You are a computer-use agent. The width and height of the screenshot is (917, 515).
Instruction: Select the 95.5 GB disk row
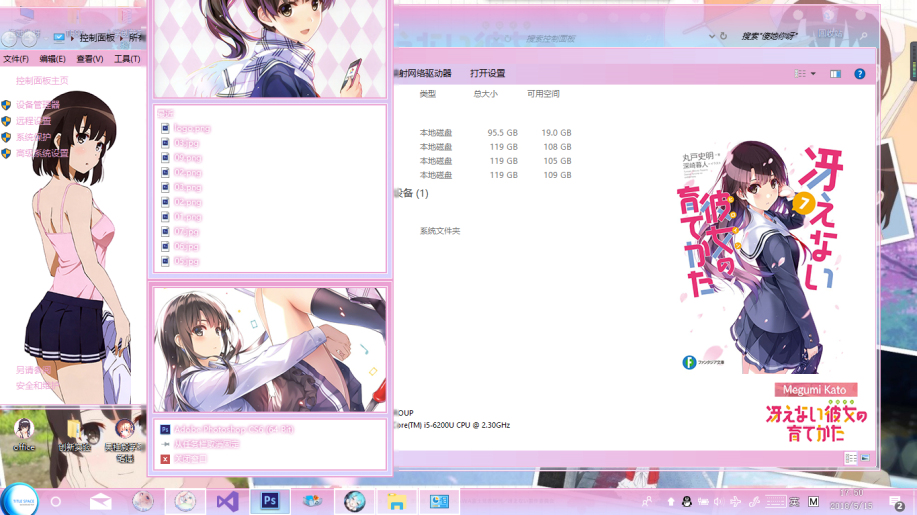coord(495,133)
